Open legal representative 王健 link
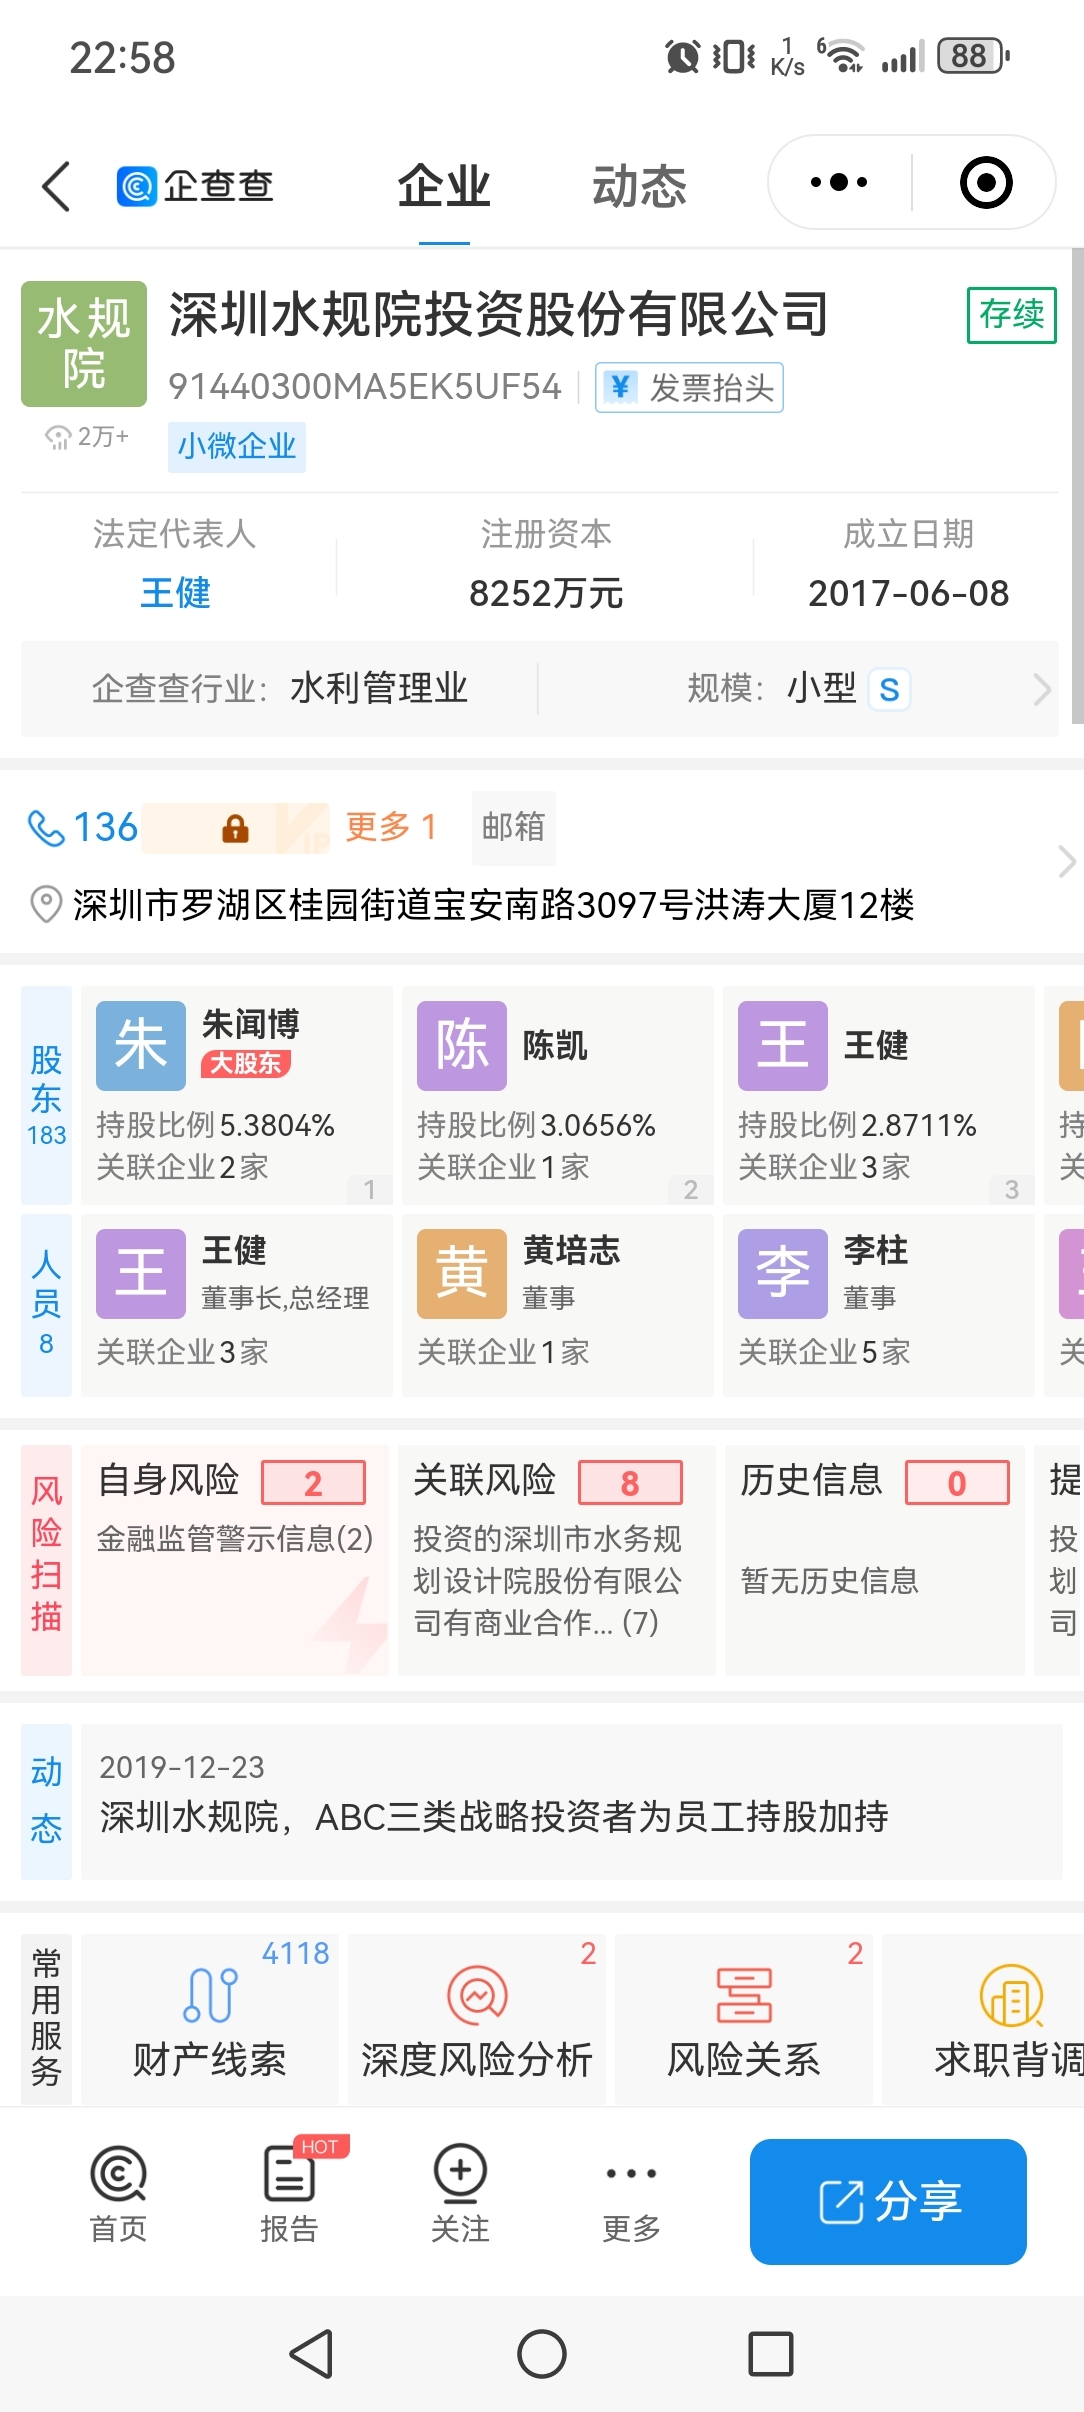The image size is (1084, 2412). [175, 593]
